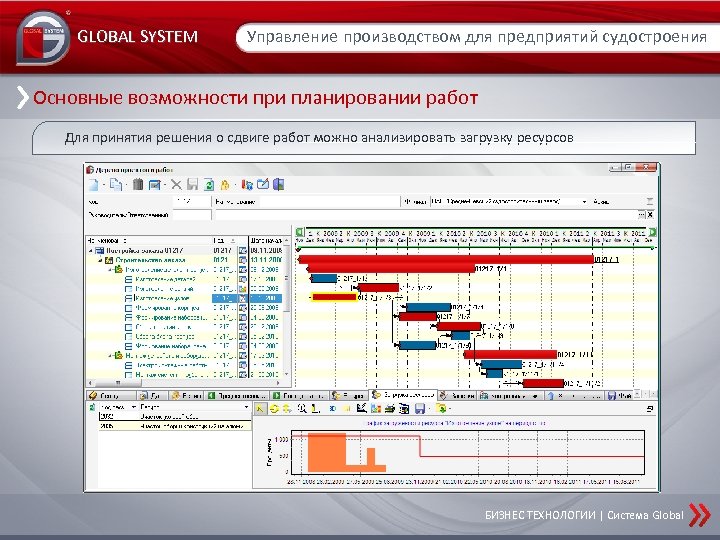Click the yellow padlock toolbar icon
Image resolution: width=720 pixels, height=540 pixels.
coord(225,185)
